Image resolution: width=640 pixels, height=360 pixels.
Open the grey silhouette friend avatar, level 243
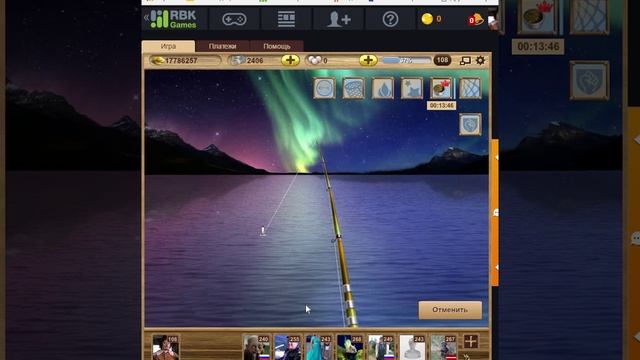click(x=412, y=347)
